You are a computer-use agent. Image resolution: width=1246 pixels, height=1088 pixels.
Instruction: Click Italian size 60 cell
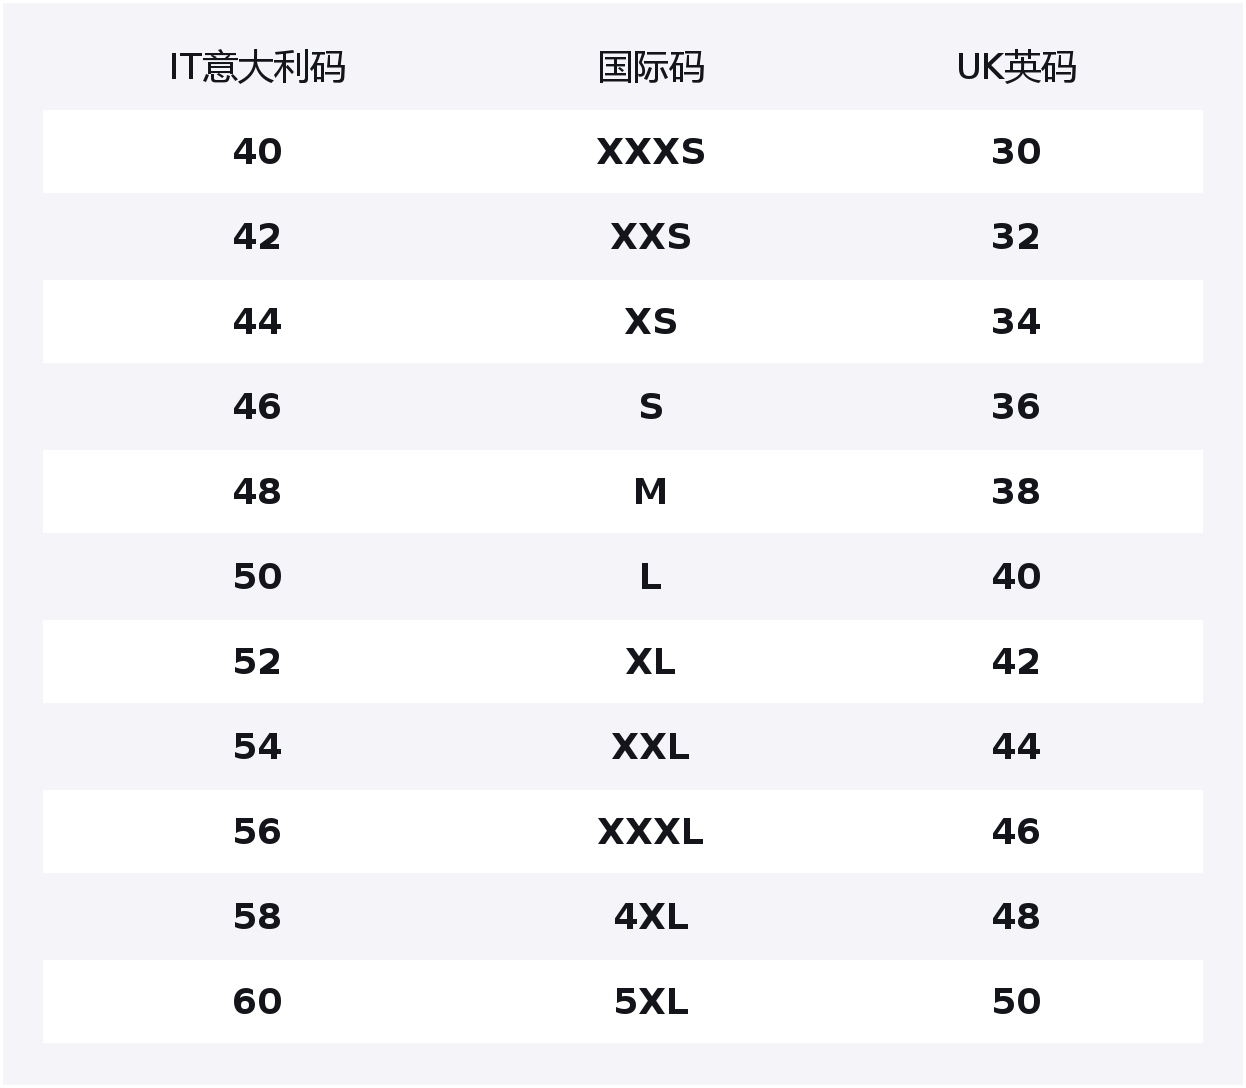point(257,1002)
